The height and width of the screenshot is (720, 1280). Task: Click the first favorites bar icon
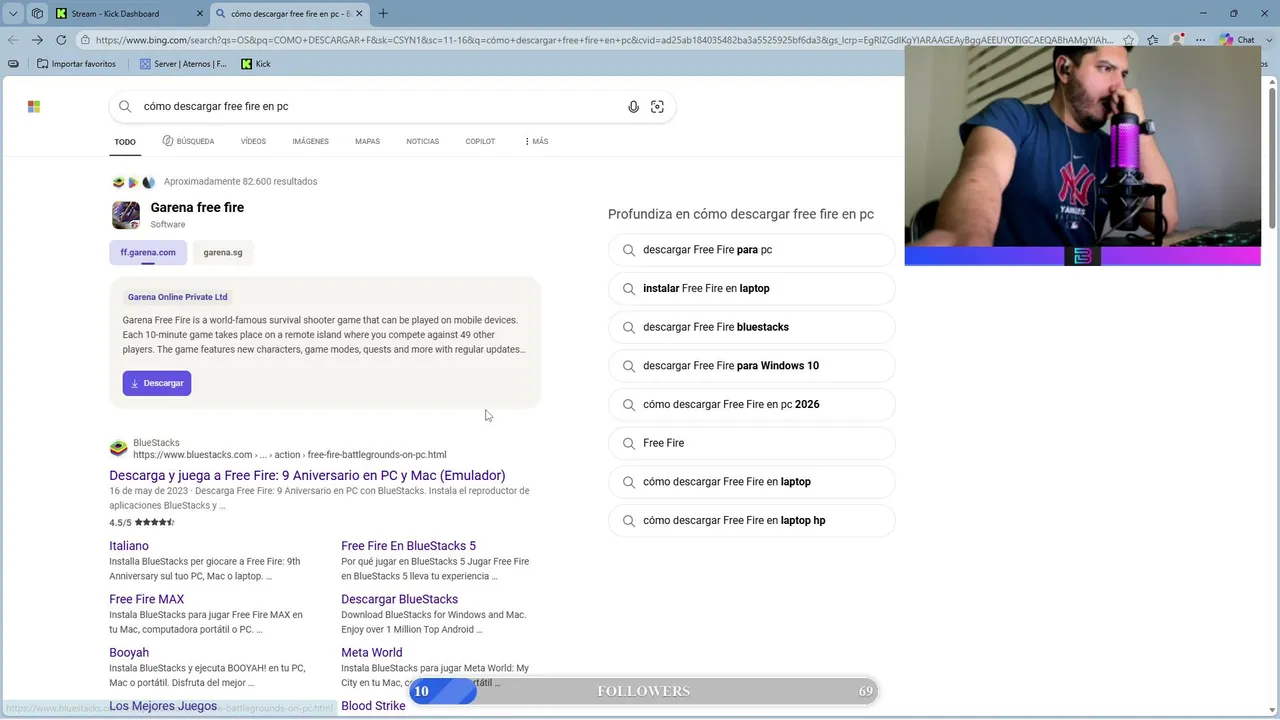[13, 64]
